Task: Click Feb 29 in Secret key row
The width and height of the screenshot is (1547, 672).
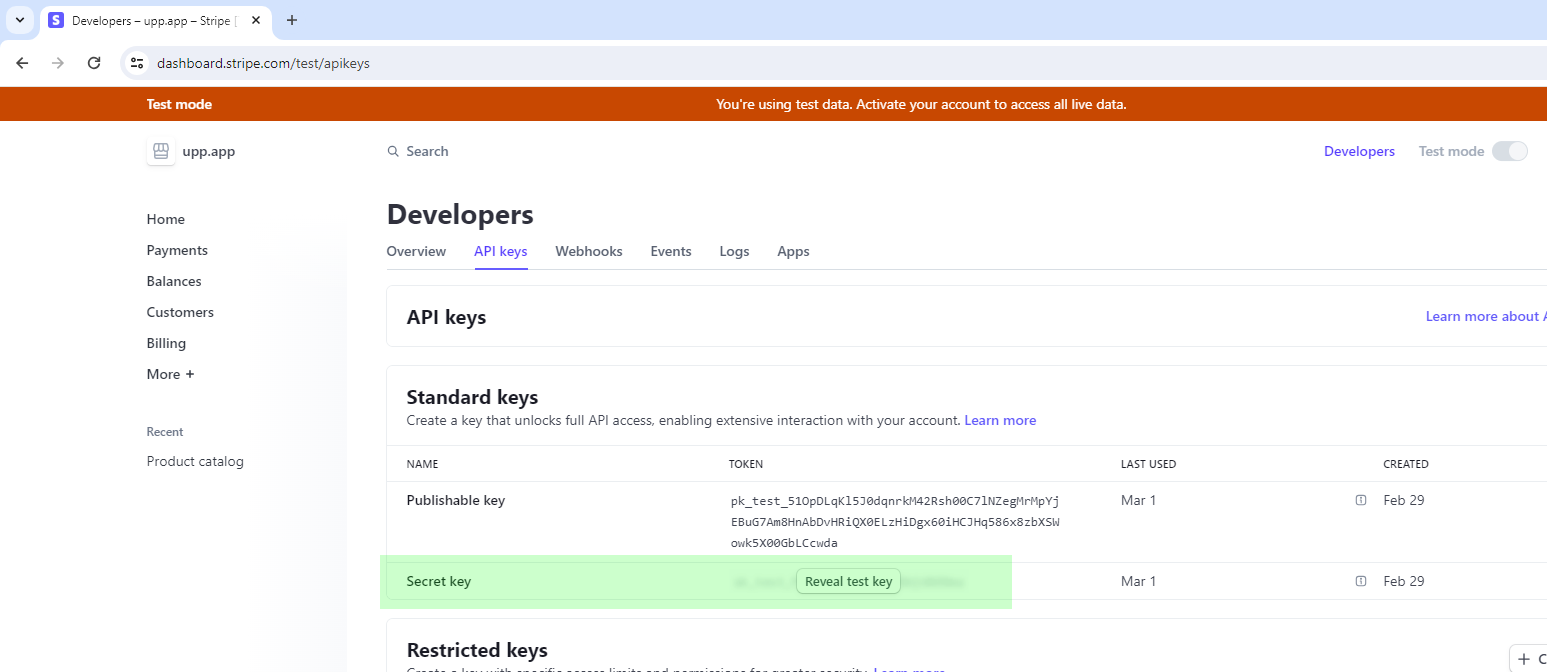Action: pyautogui.click(x=1404, y=581)
